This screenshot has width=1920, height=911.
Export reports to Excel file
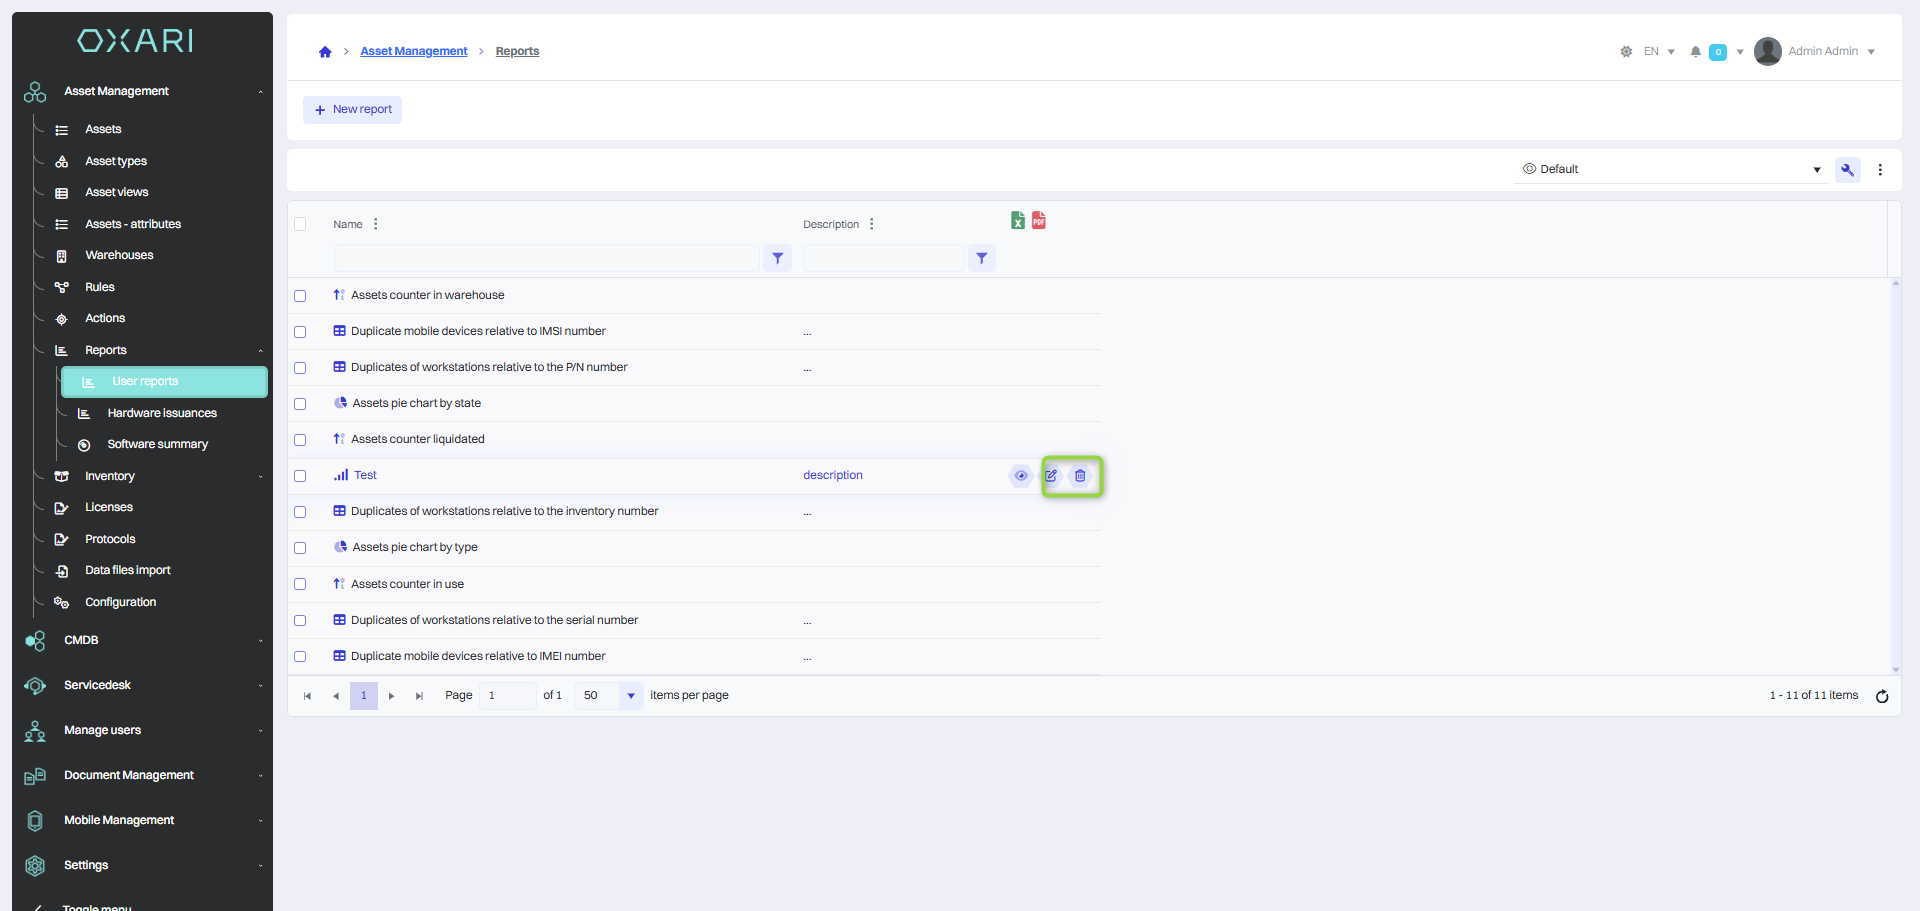pyautogui.click(x=1017, y=221)
